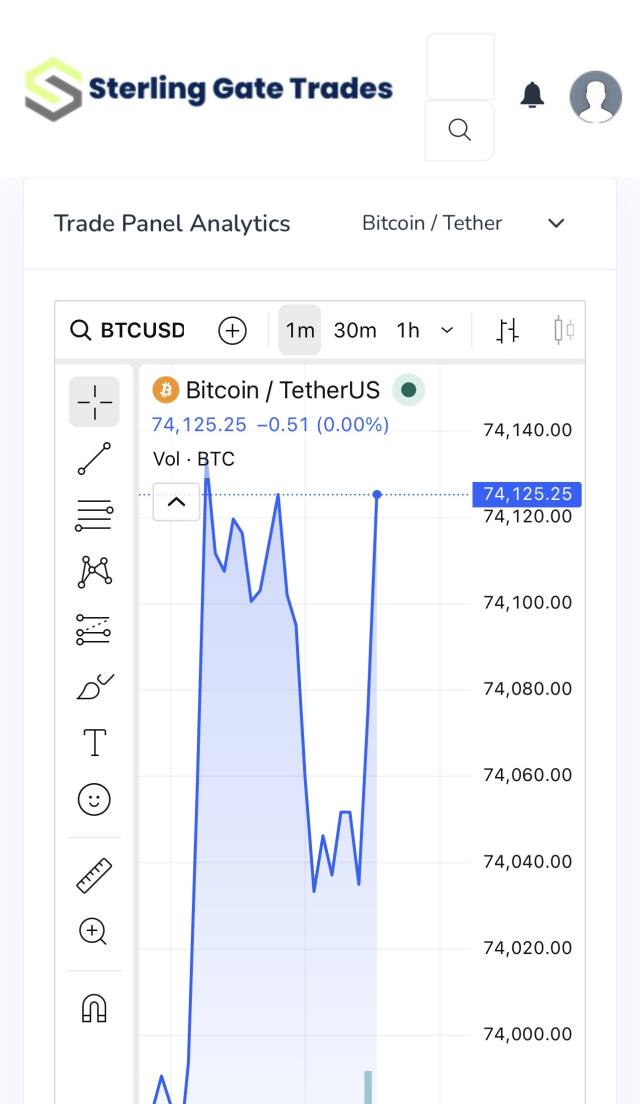
Task: Open the notifications bell
Action: (532, 95)
